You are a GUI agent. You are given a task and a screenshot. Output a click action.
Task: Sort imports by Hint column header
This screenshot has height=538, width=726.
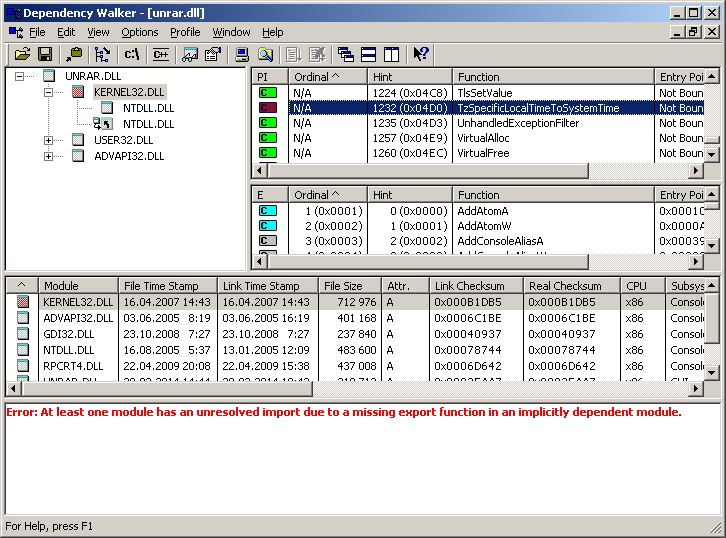410,77
